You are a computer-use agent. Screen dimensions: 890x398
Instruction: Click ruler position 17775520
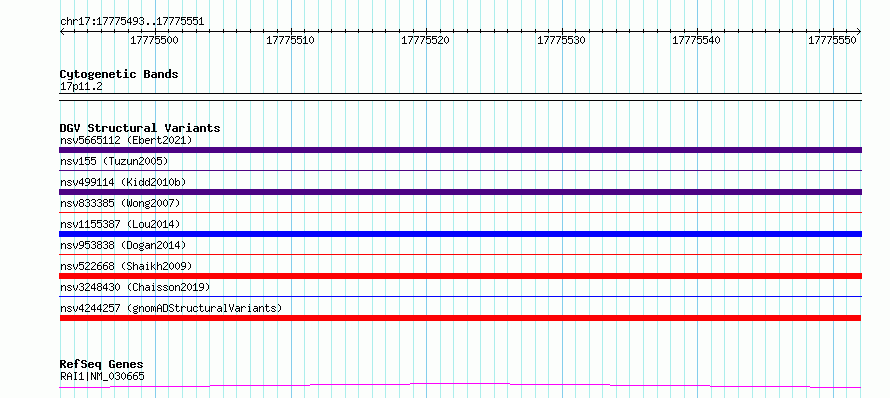[x=426, y=40]
